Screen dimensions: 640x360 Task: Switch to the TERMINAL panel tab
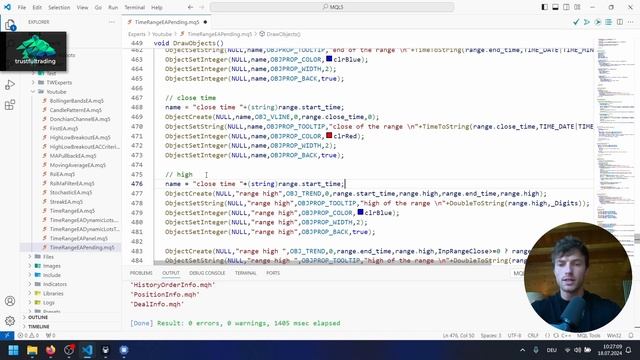pyautogui.click(x=245, y=273)
